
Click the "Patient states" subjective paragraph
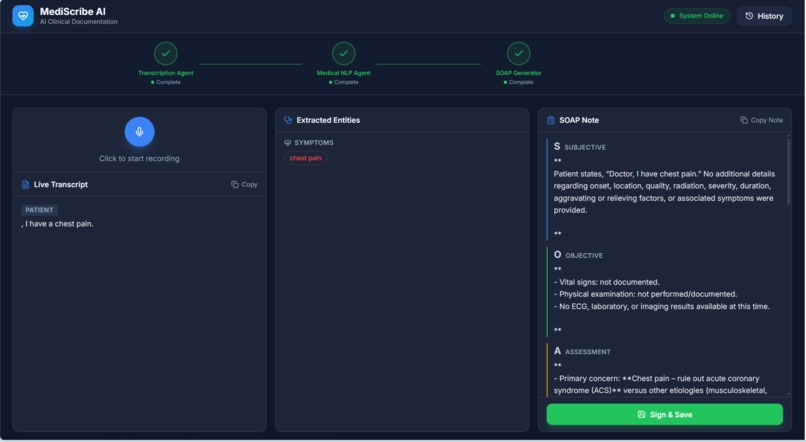coord(664,192)
